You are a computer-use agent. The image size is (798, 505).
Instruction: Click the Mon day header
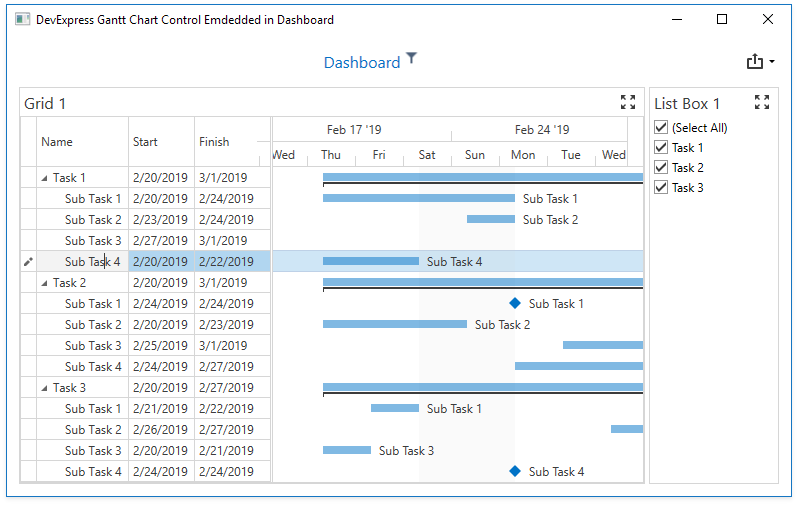(x=523, y=155)
